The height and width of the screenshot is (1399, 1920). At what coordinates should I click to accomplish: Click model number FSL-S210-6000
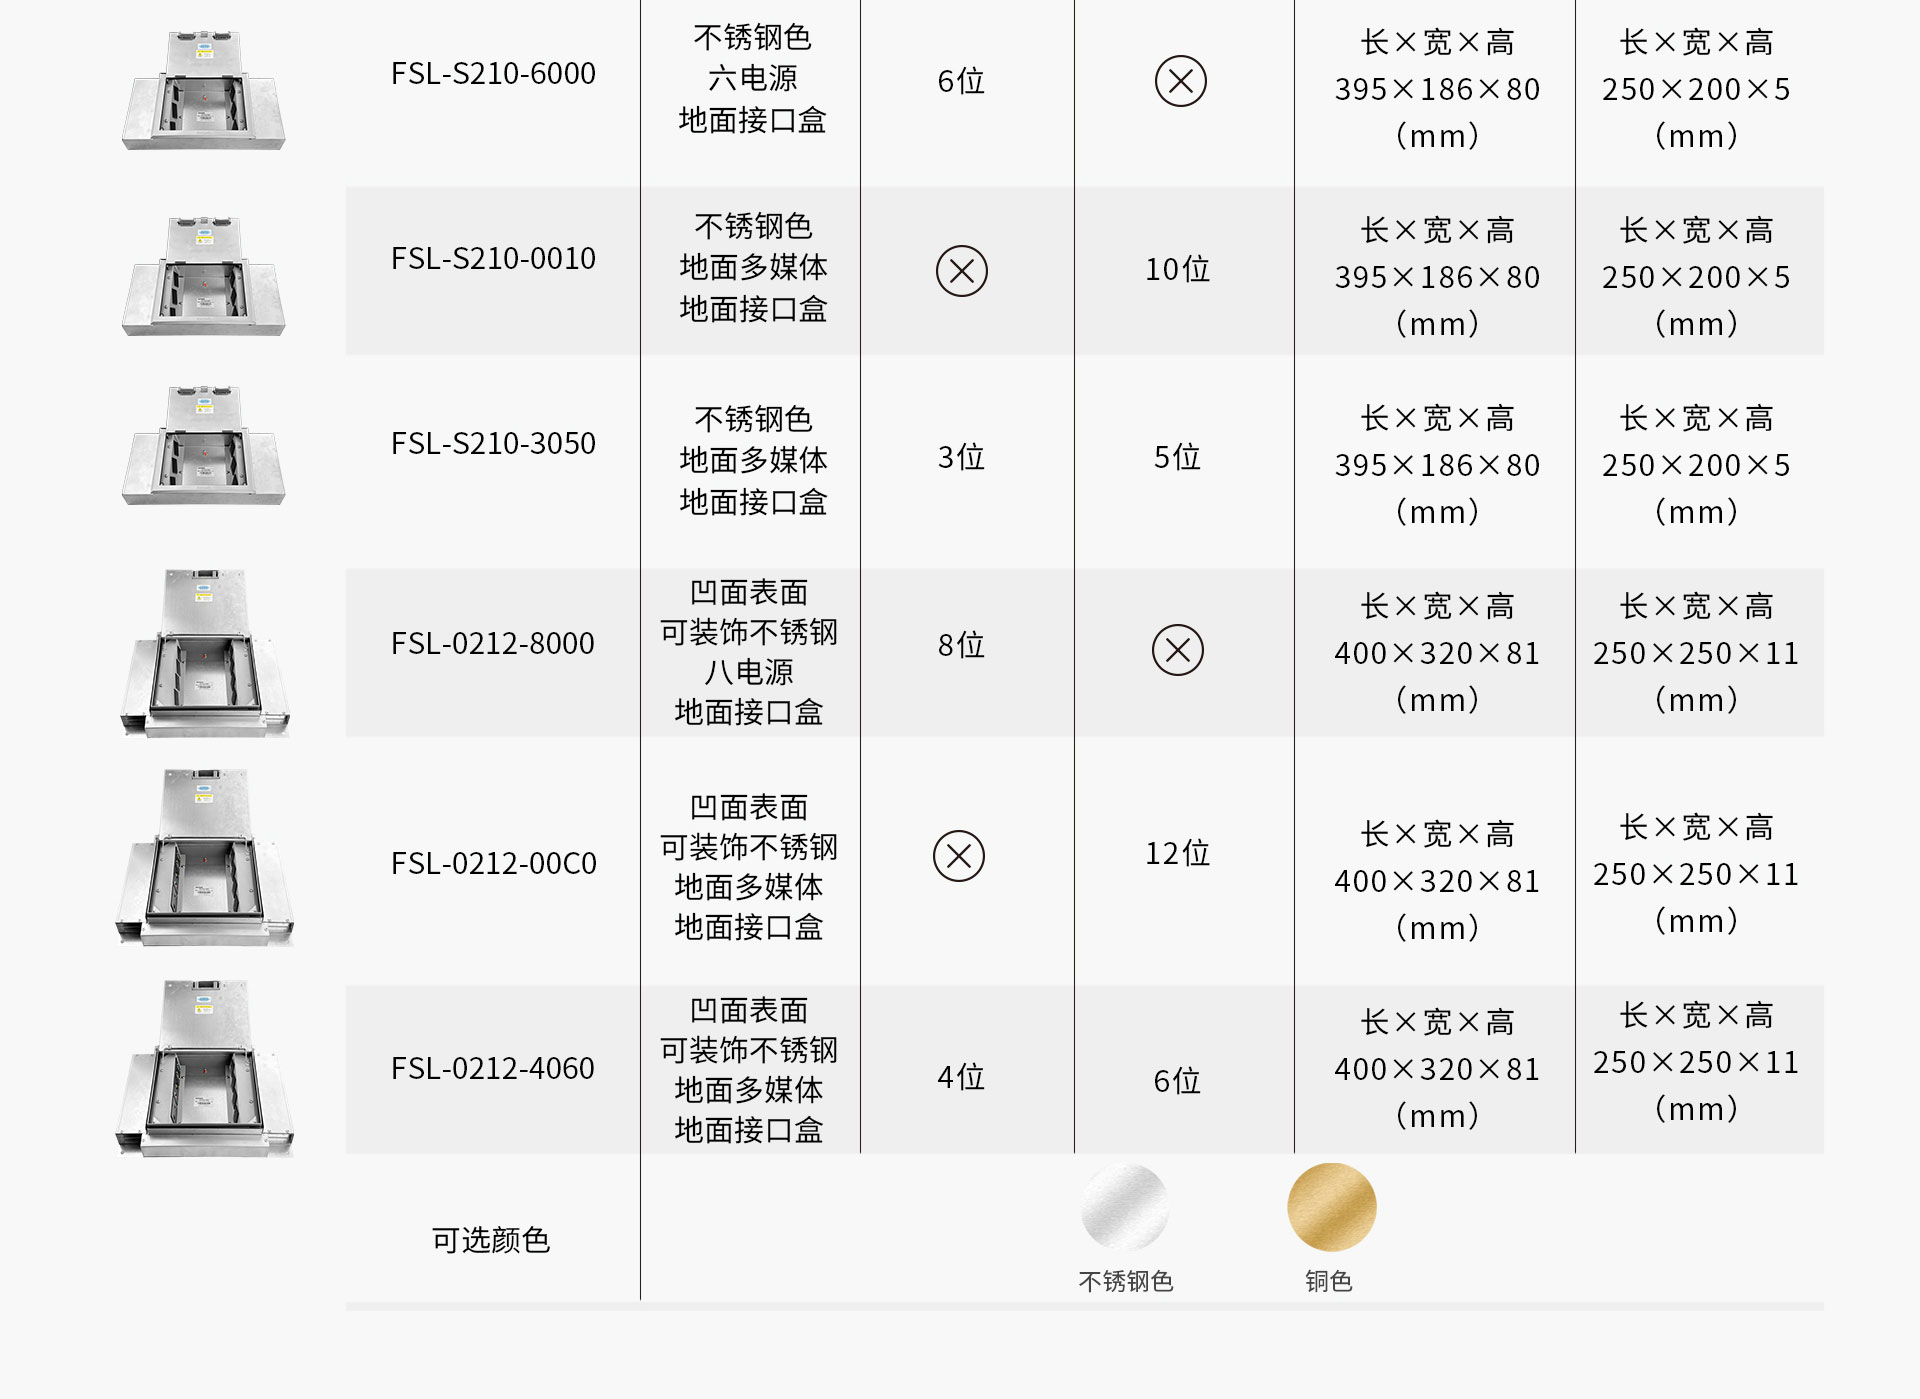(x=493, y=73)
